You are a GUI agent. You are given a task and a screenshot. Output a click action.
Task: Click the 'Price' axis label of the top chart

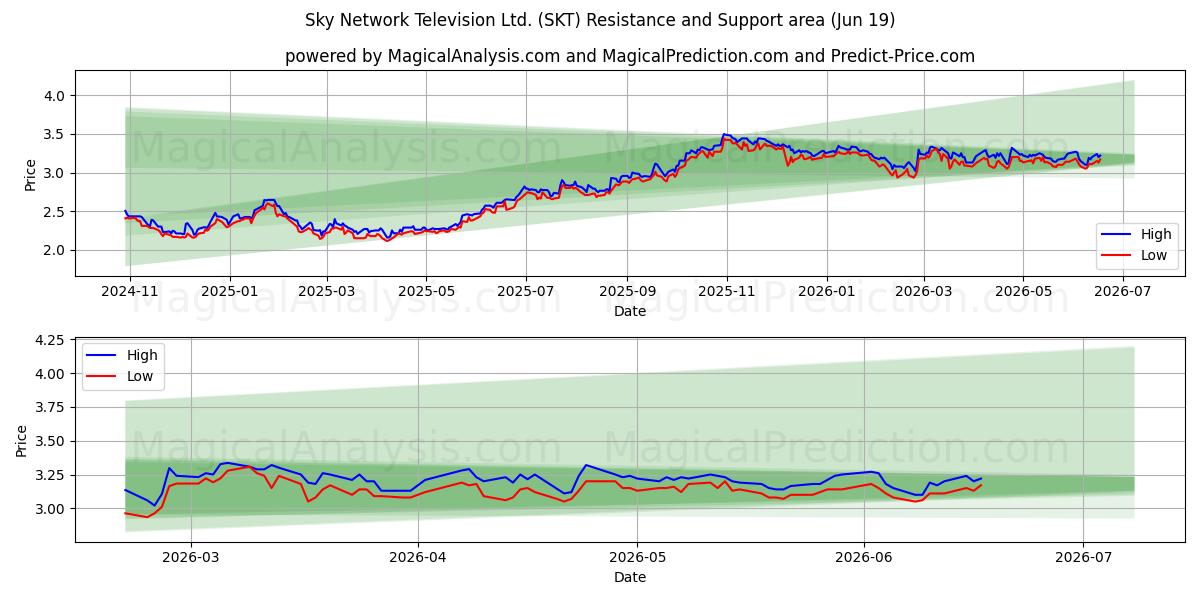(x=30, y=174)
